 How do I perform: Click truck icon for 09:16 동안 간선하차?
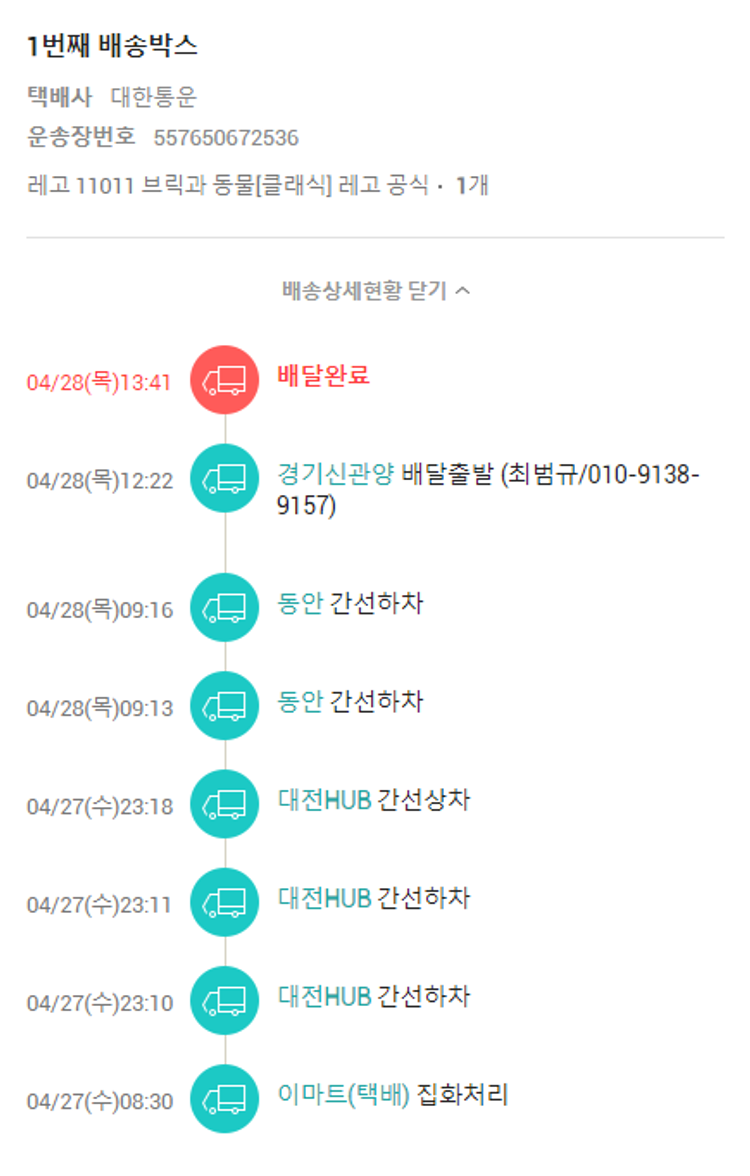click(225, 607)
